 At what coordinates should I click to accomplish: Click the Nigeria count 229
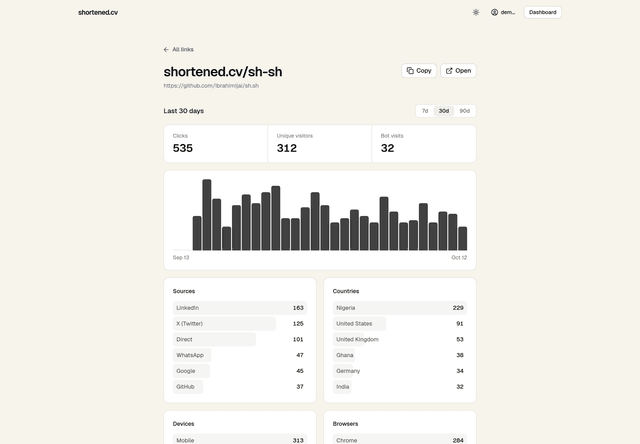[x=458, y=308]
